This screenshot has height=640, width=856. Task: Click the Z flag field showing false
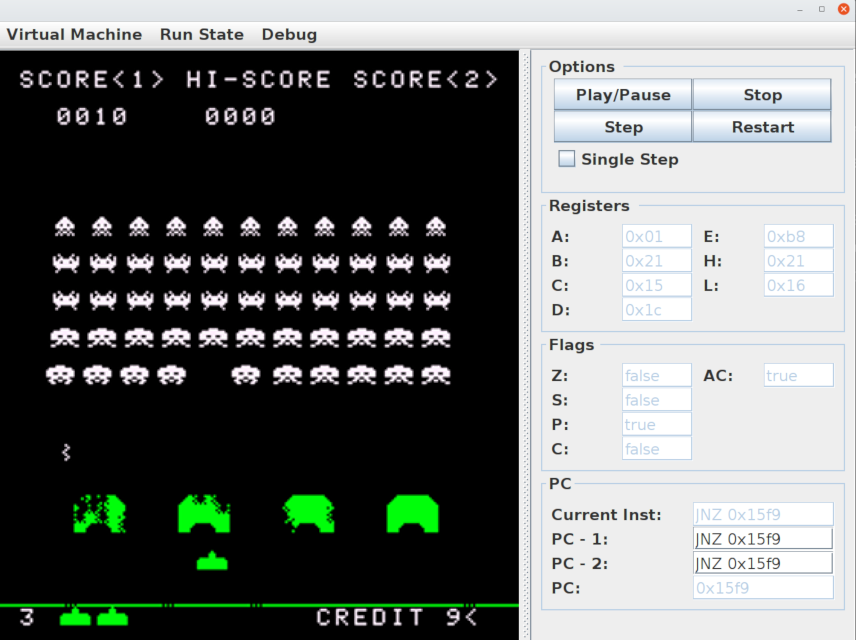(x=656, y=375)
